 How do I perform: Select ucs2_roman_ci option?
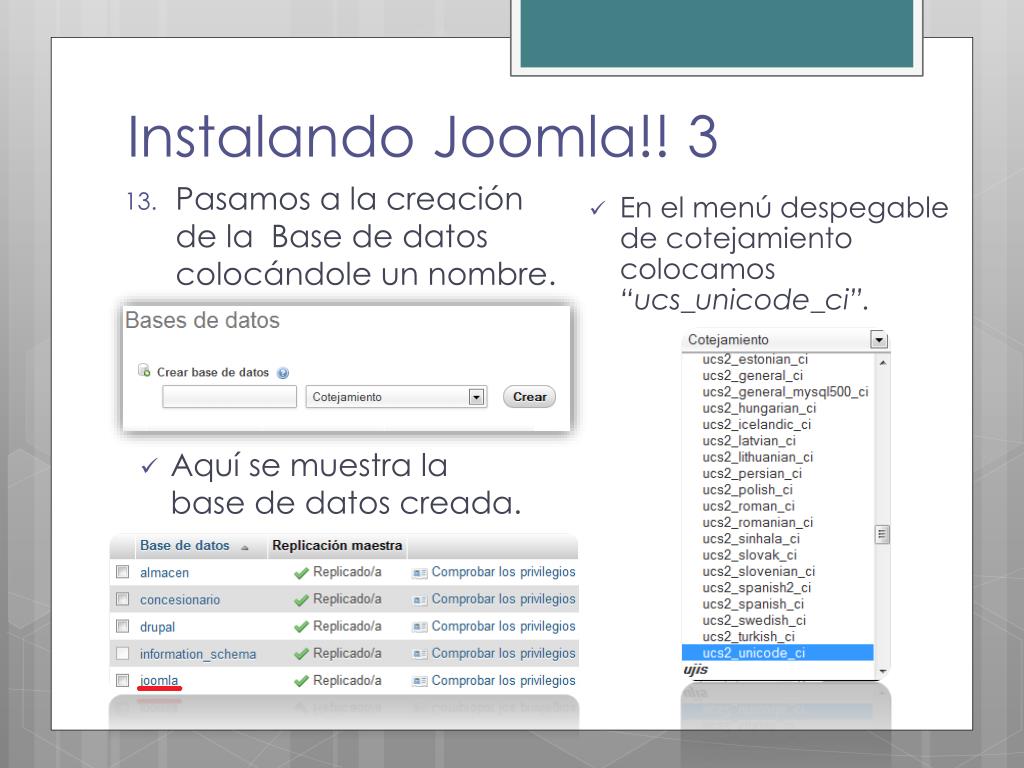[x=748, y=506]
